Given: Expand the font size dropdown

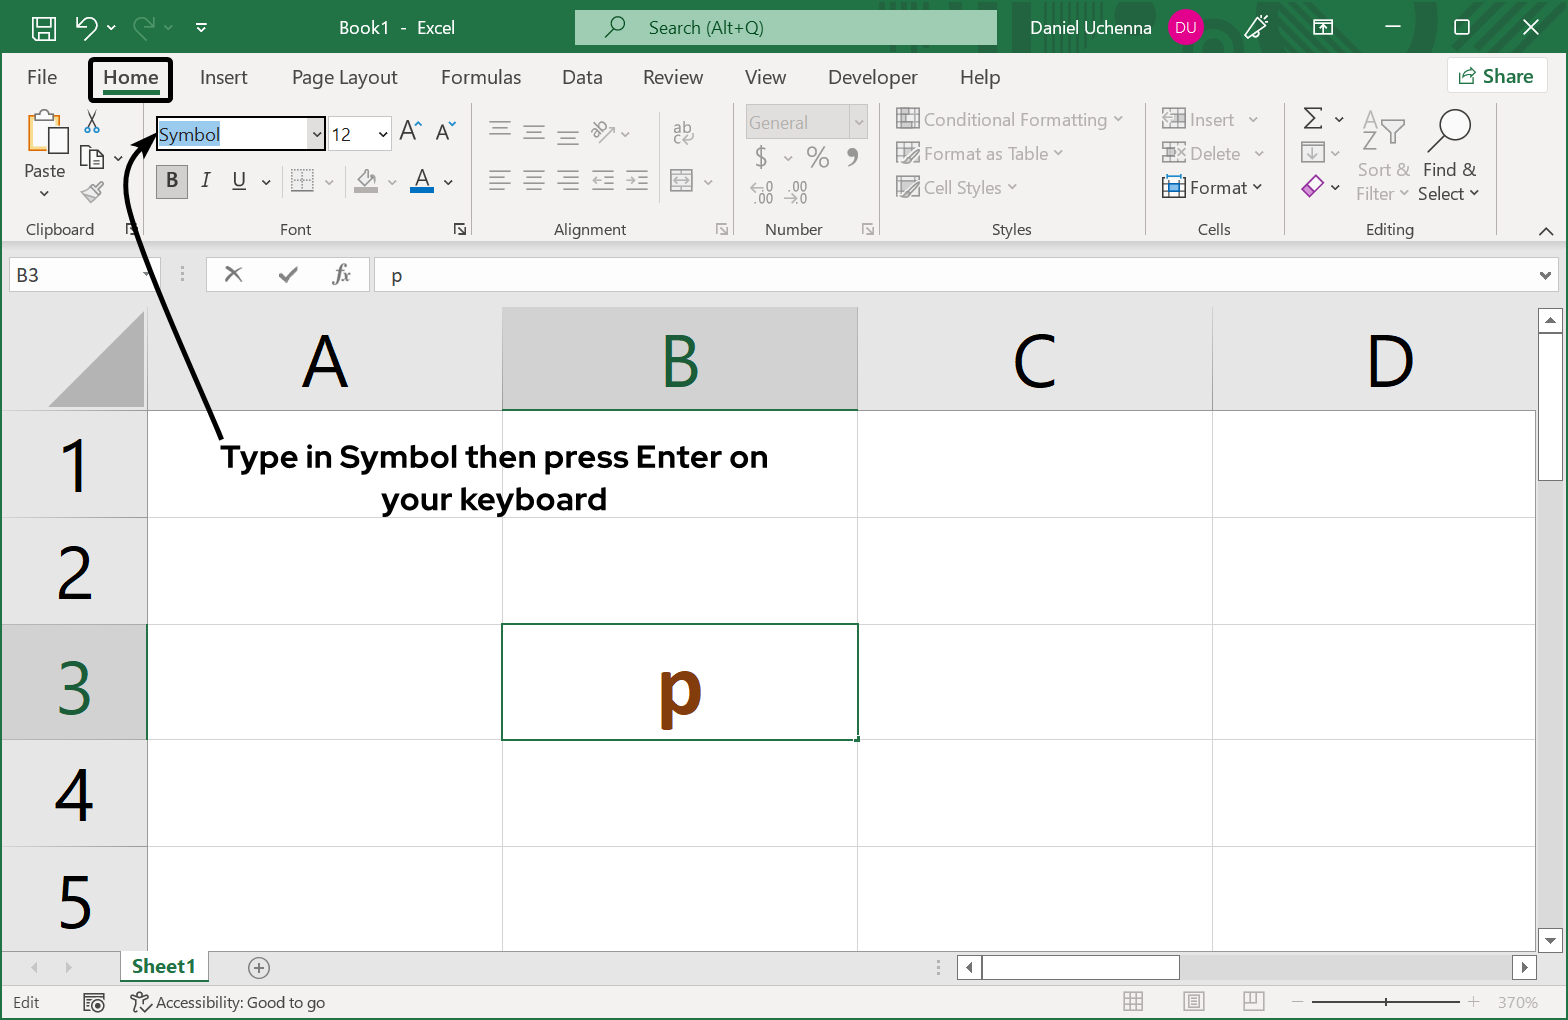Looking at the screenshot, I should [x=383, y=134].
